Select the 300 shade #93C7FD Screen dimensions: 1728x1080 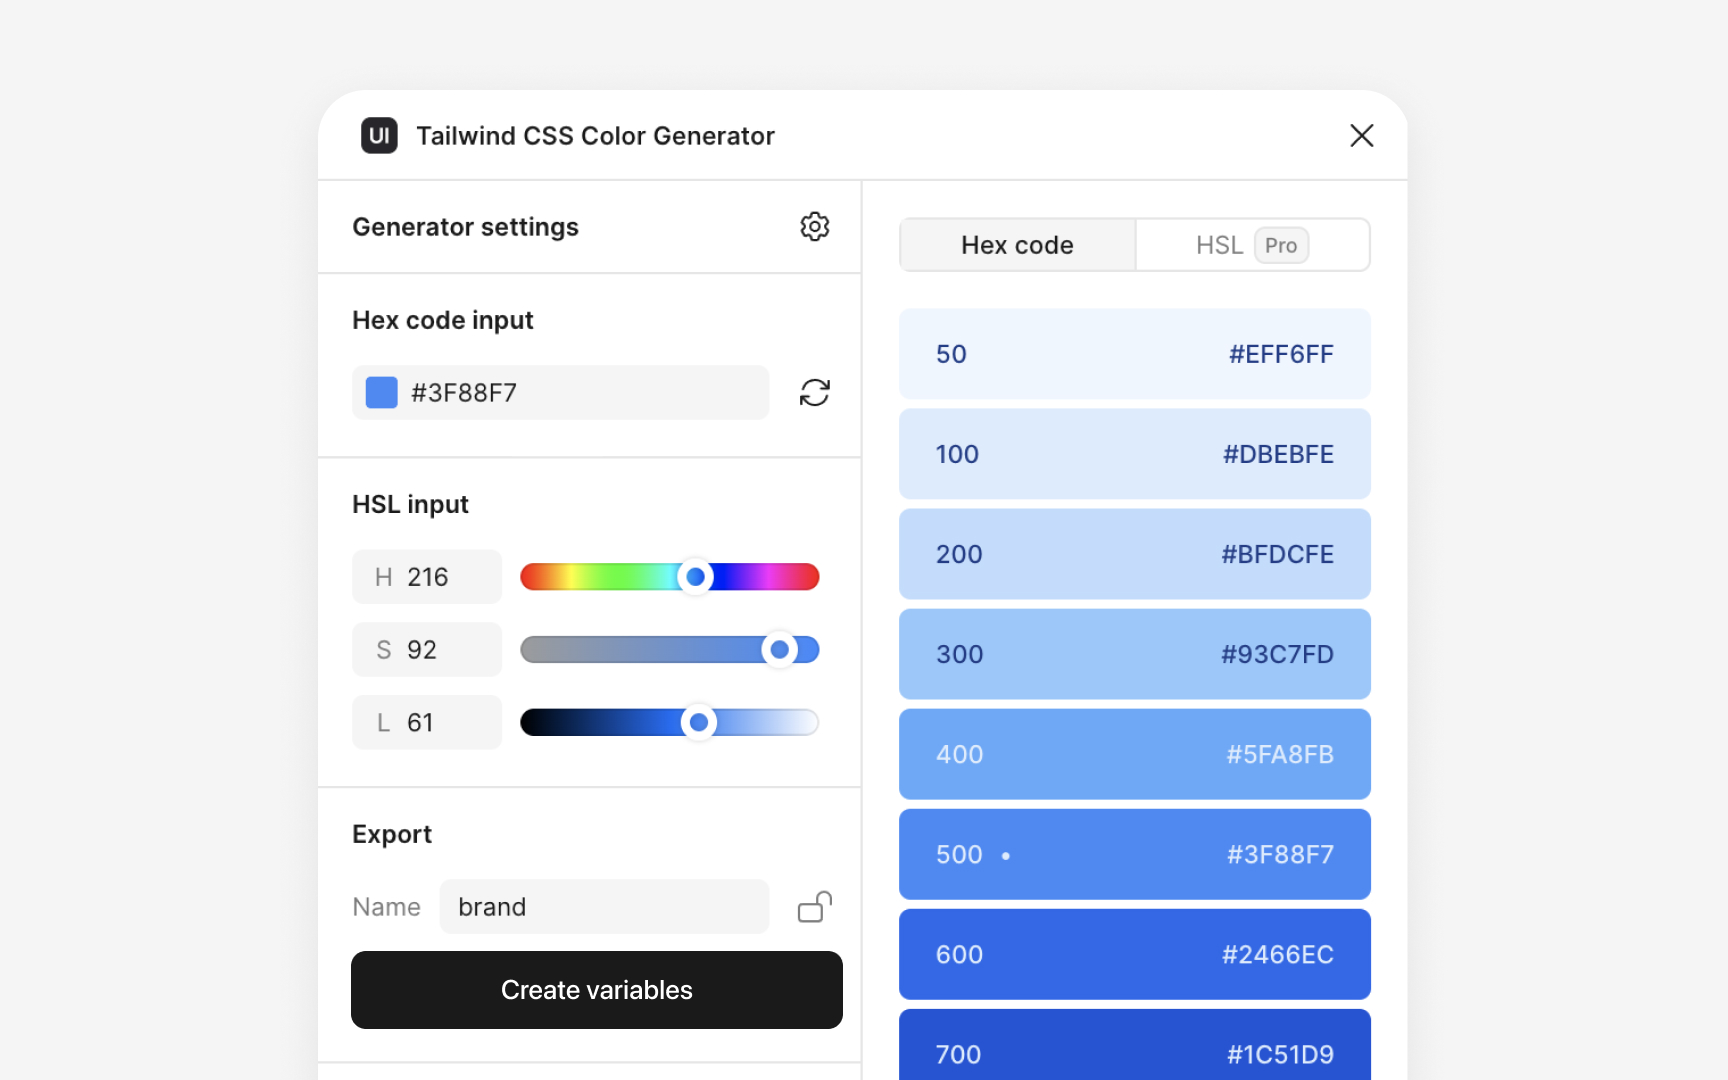coord(1134,654)
